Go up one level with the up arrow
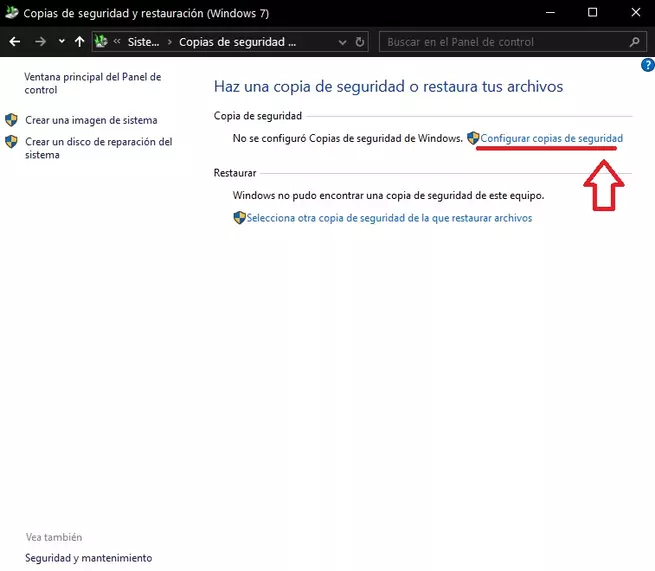Viewport: 655px width, 571px height. point(79,41)
